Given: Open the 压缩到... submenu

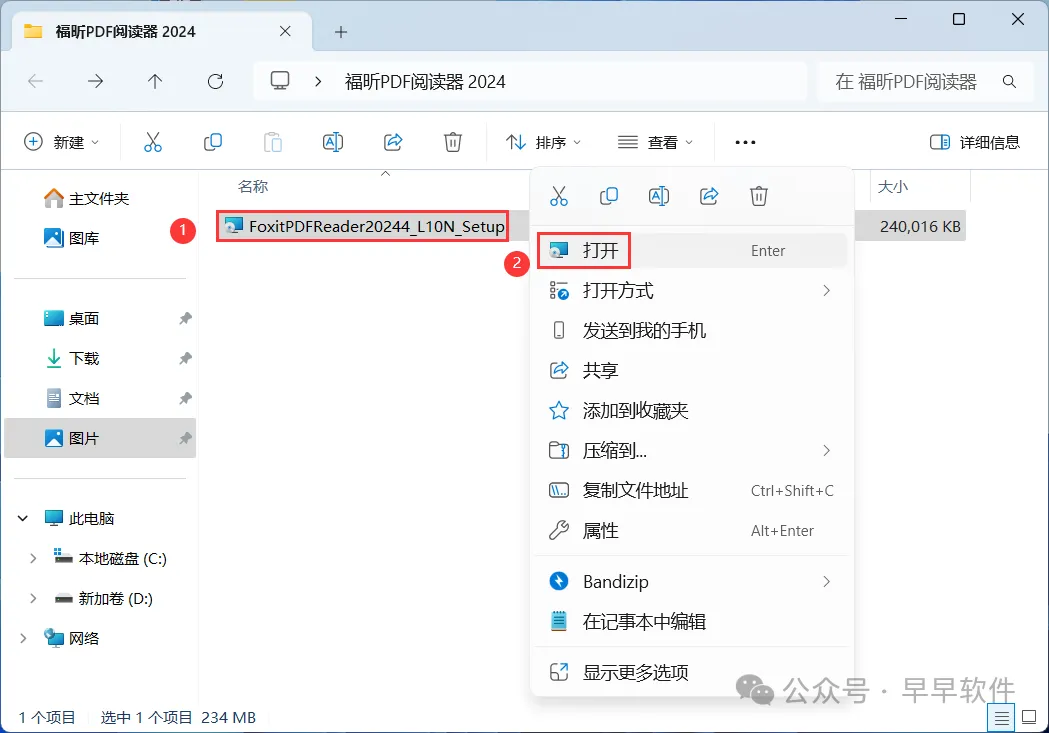Looking at the screenshot, I should [692, 450].
